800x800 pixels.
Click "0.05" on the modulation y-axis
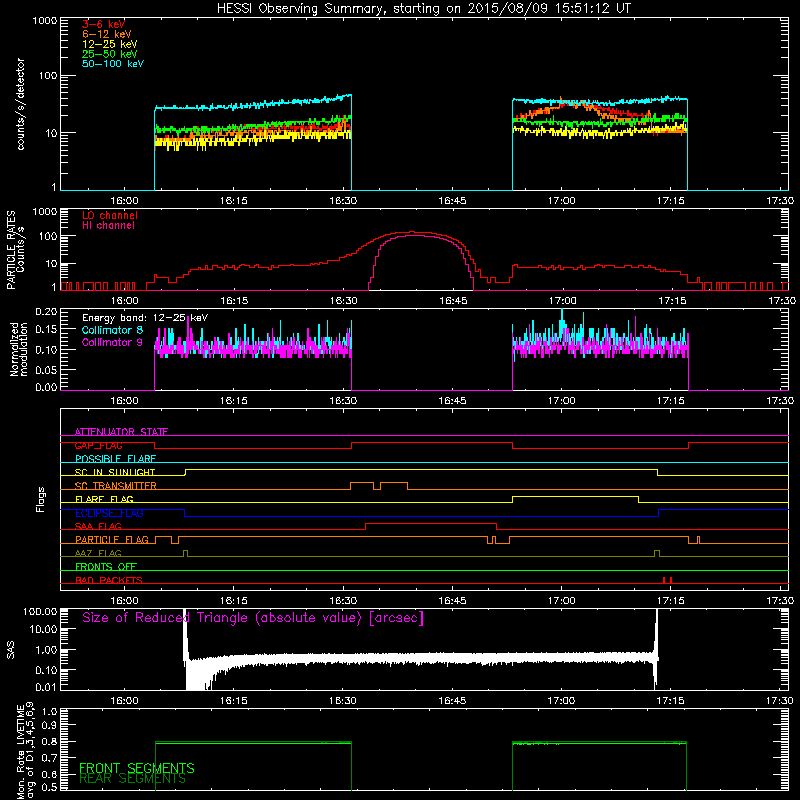tap(46, 370)
